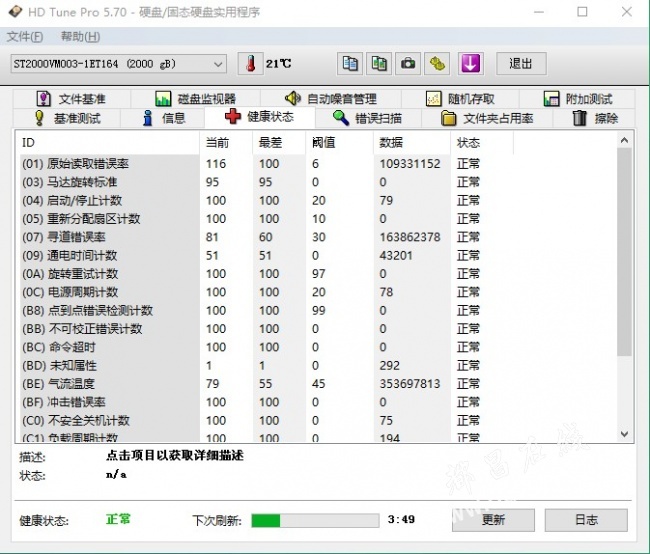Open the options settings icon
Image resolution: width=650 pixels, height=554 pixels.
tap(437, 64)
